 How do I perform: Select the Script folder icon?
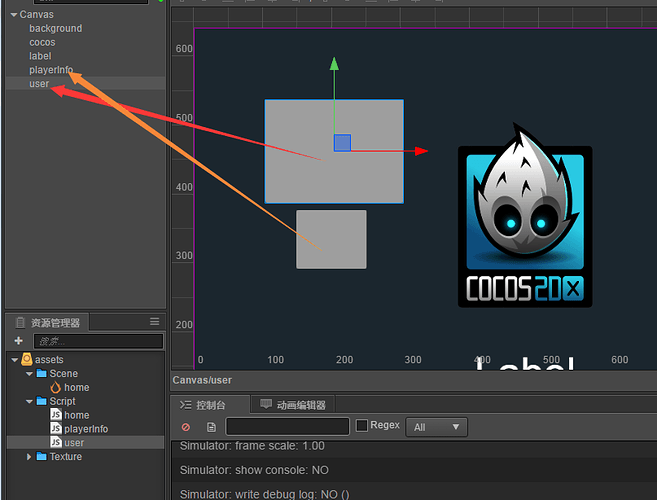(41, 401)
